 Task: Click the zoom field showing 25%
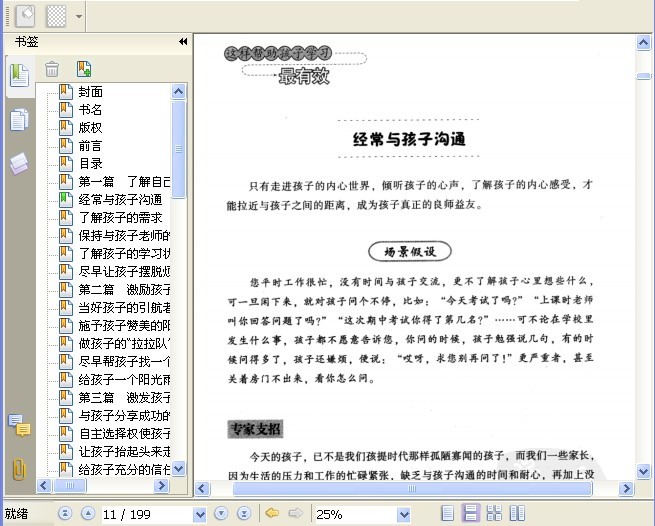(356, 514)
